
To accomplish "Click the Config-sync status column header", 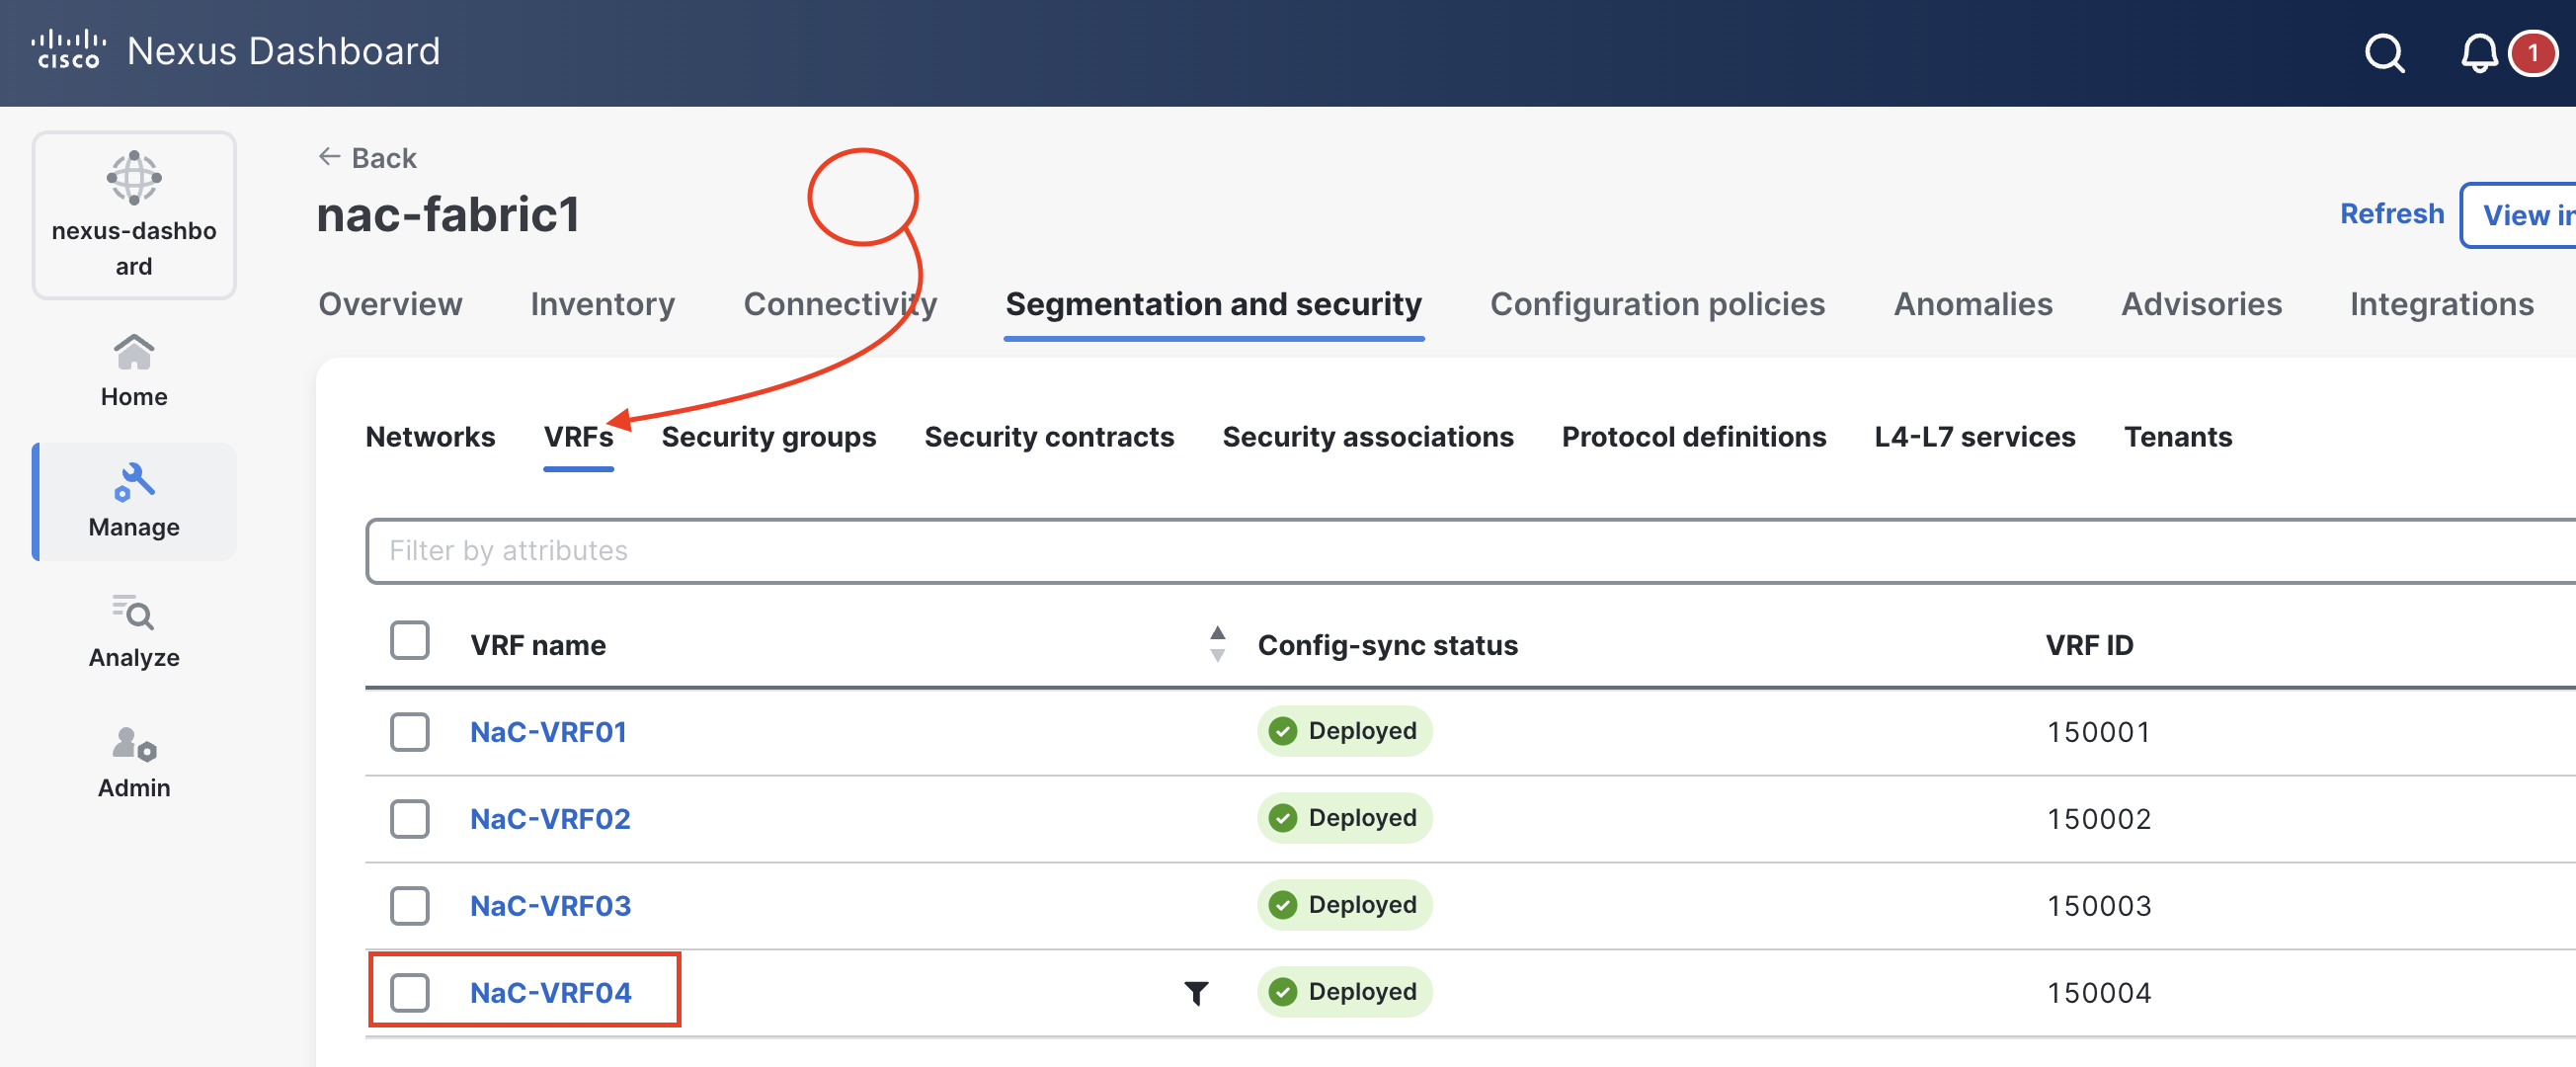I will tap(1387, 645).
